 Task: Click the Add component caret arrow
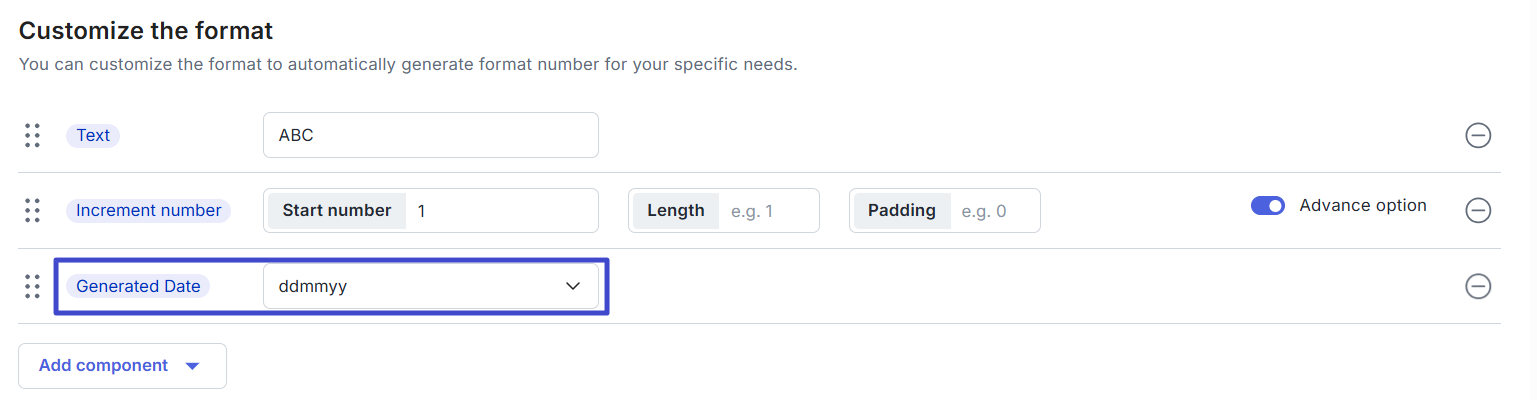tap(193, 366)
